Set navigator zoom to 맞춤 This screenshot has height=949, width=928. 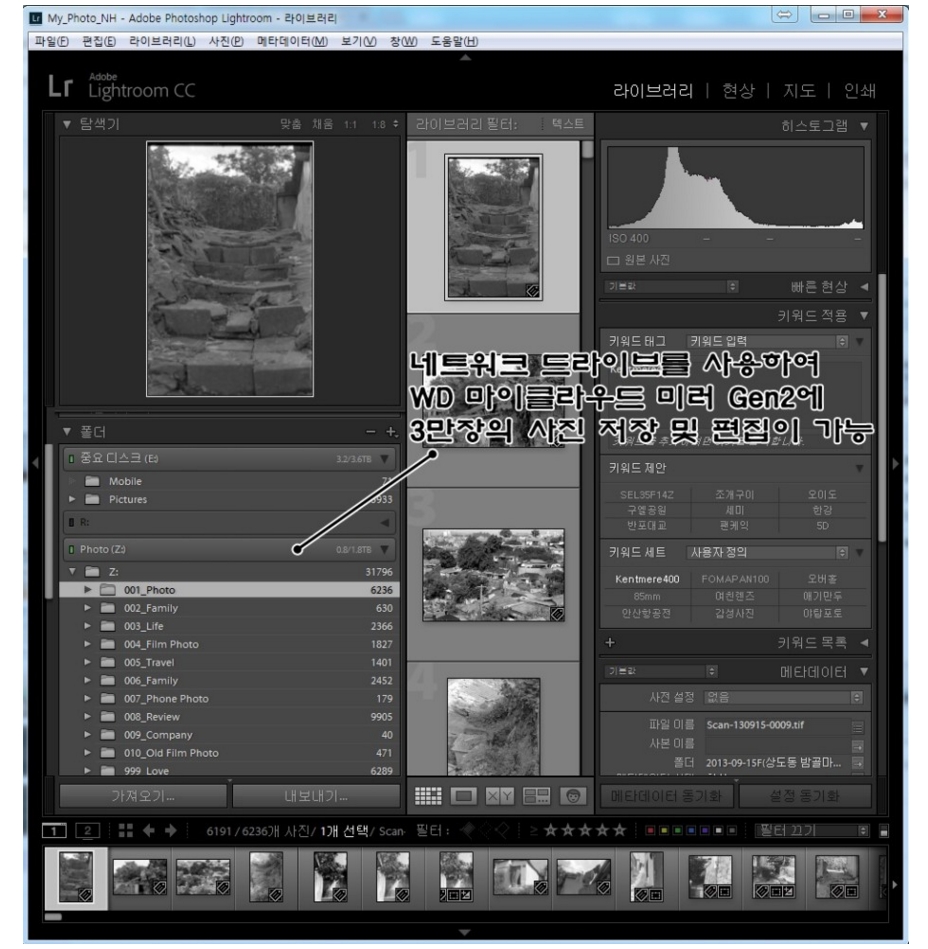pyautogui.click(x=291, y=124)
